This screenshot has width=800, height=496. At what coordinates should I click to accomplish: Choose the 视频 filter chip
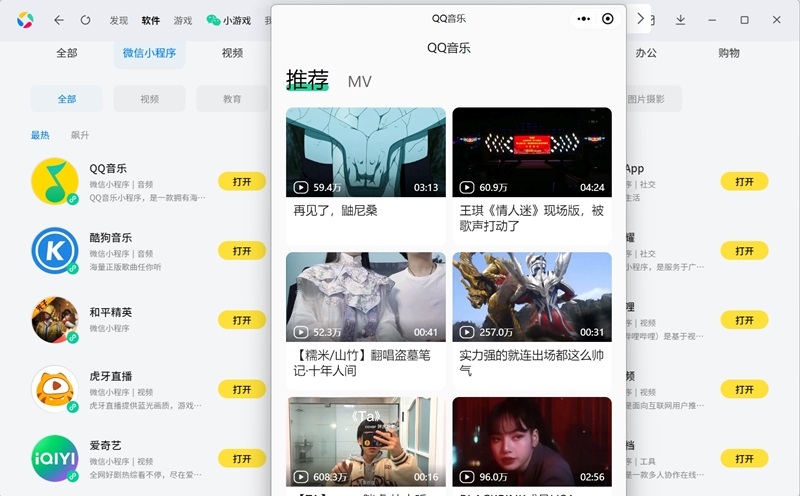(x=149, y=98)
